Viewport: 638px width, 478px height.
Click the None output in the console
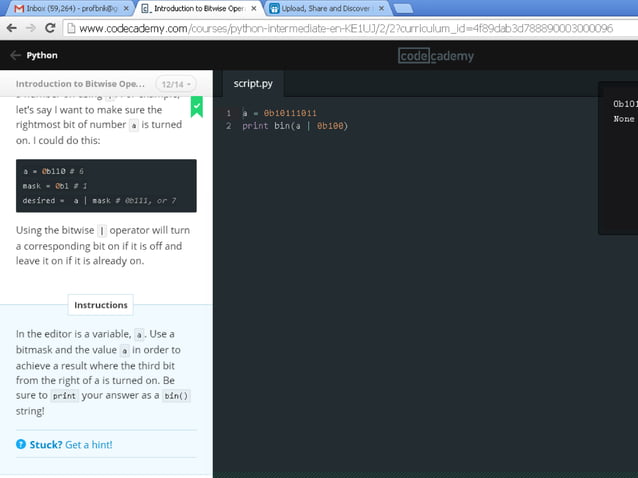click(x=624, y=119)
